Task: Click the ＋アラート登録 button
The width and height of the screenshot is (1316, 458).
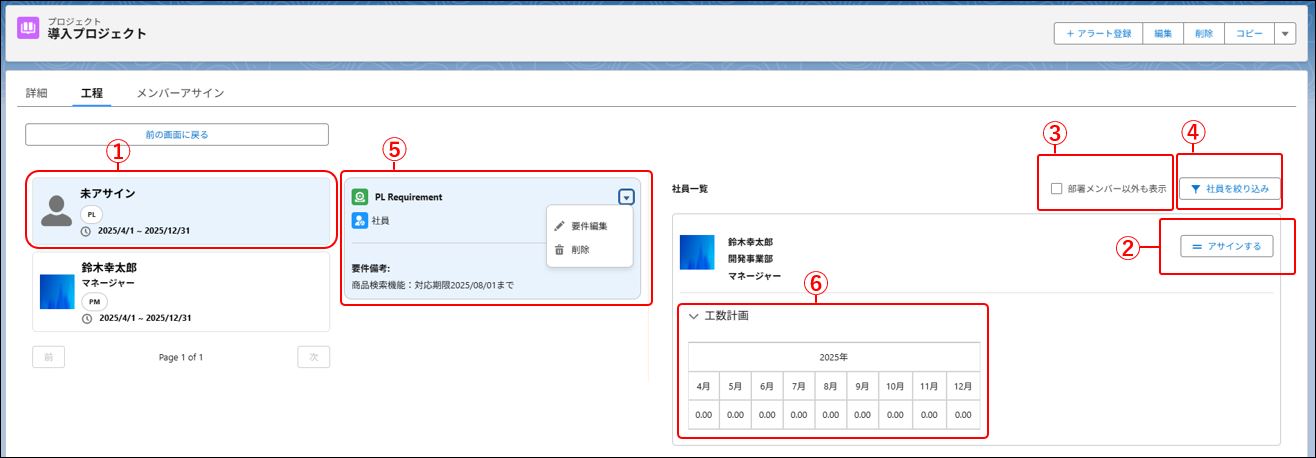Action: click(1099, 33)
